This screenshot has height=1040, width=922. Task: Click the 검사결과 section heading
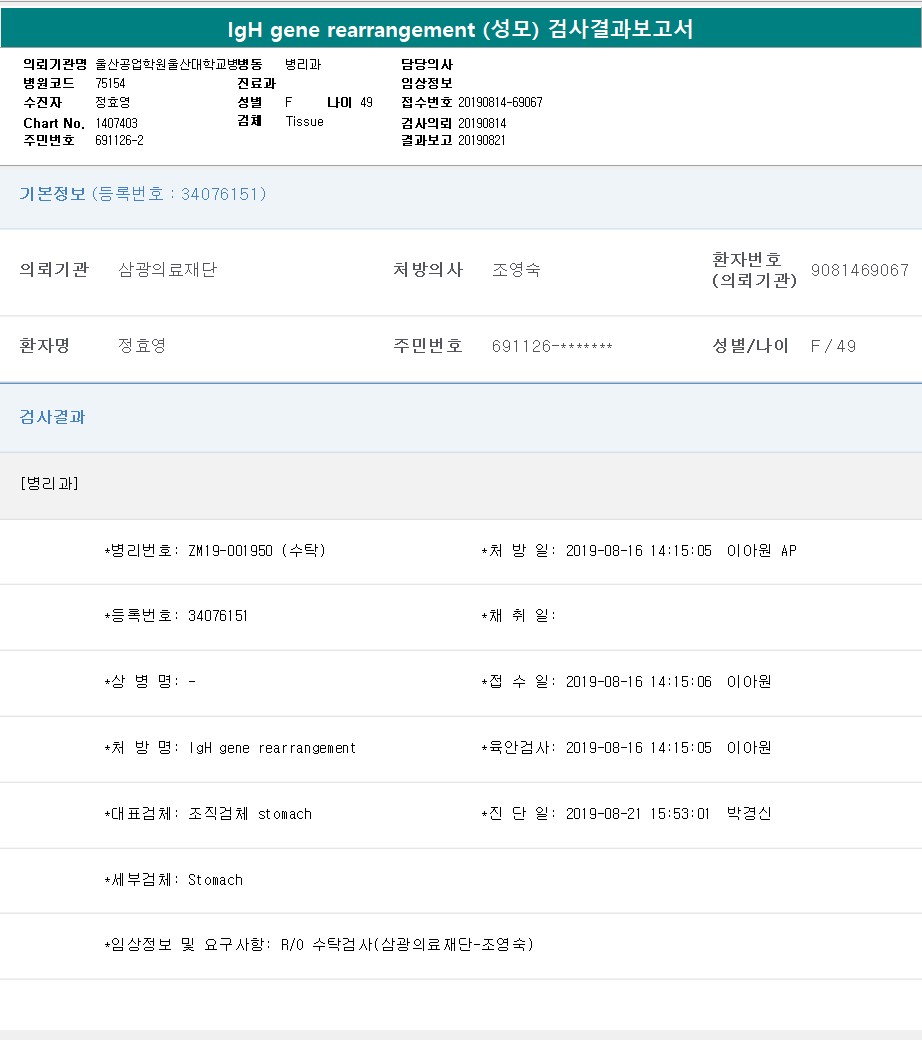tap(52, 417)
